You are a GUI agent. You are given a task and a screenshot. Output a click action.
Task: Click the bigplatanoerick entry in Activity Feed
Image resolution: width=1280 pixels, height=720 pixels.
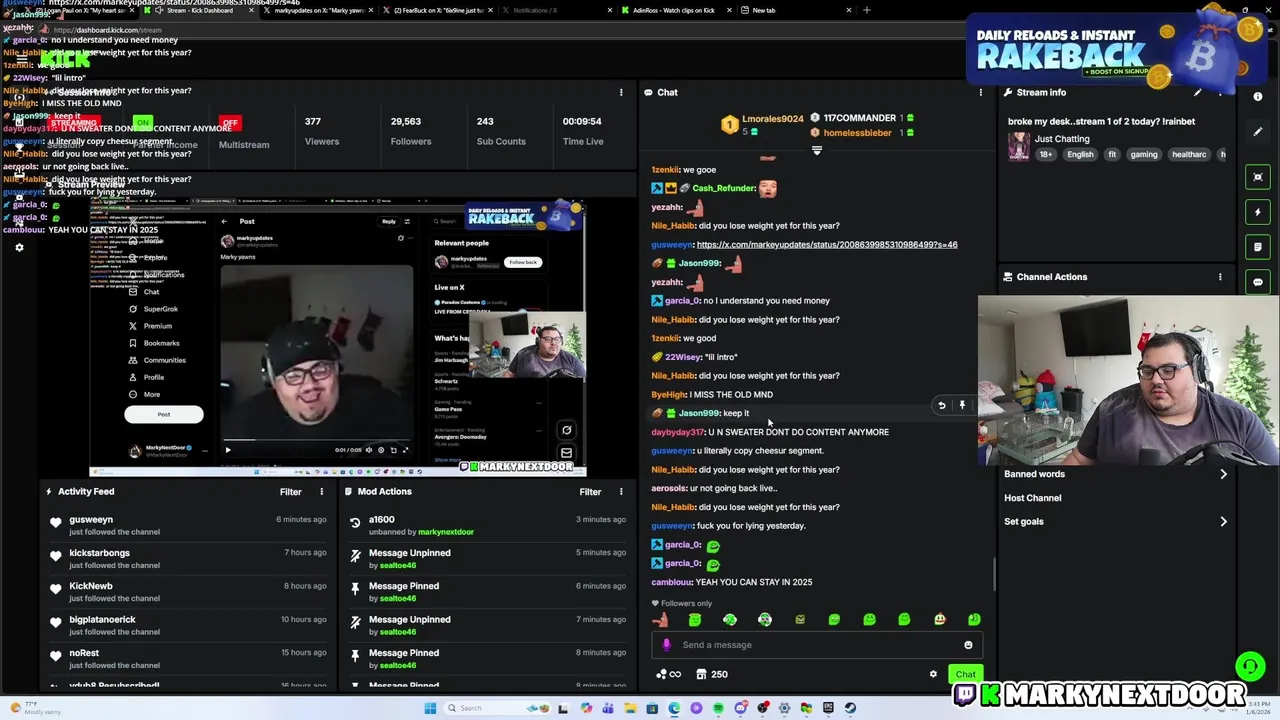(x=190, y=625)
